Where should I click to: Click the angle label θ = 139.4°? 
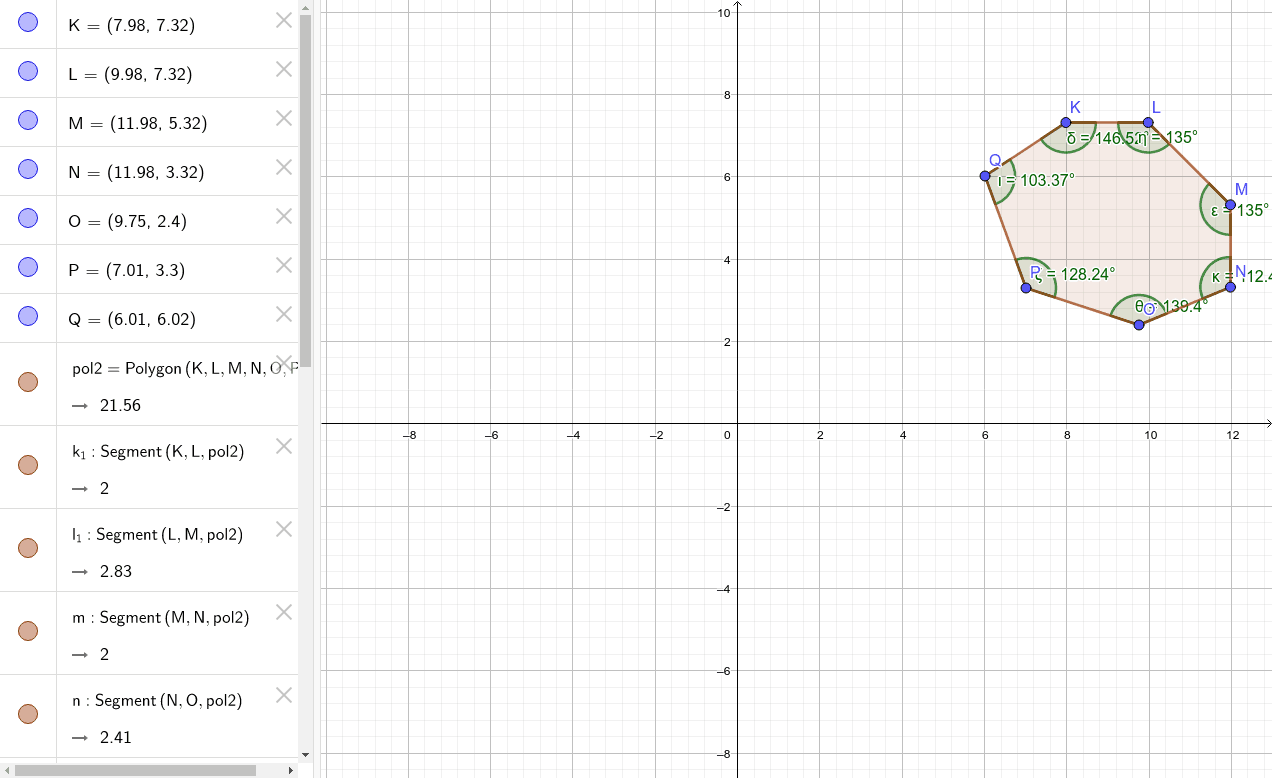pos(1171,306)
